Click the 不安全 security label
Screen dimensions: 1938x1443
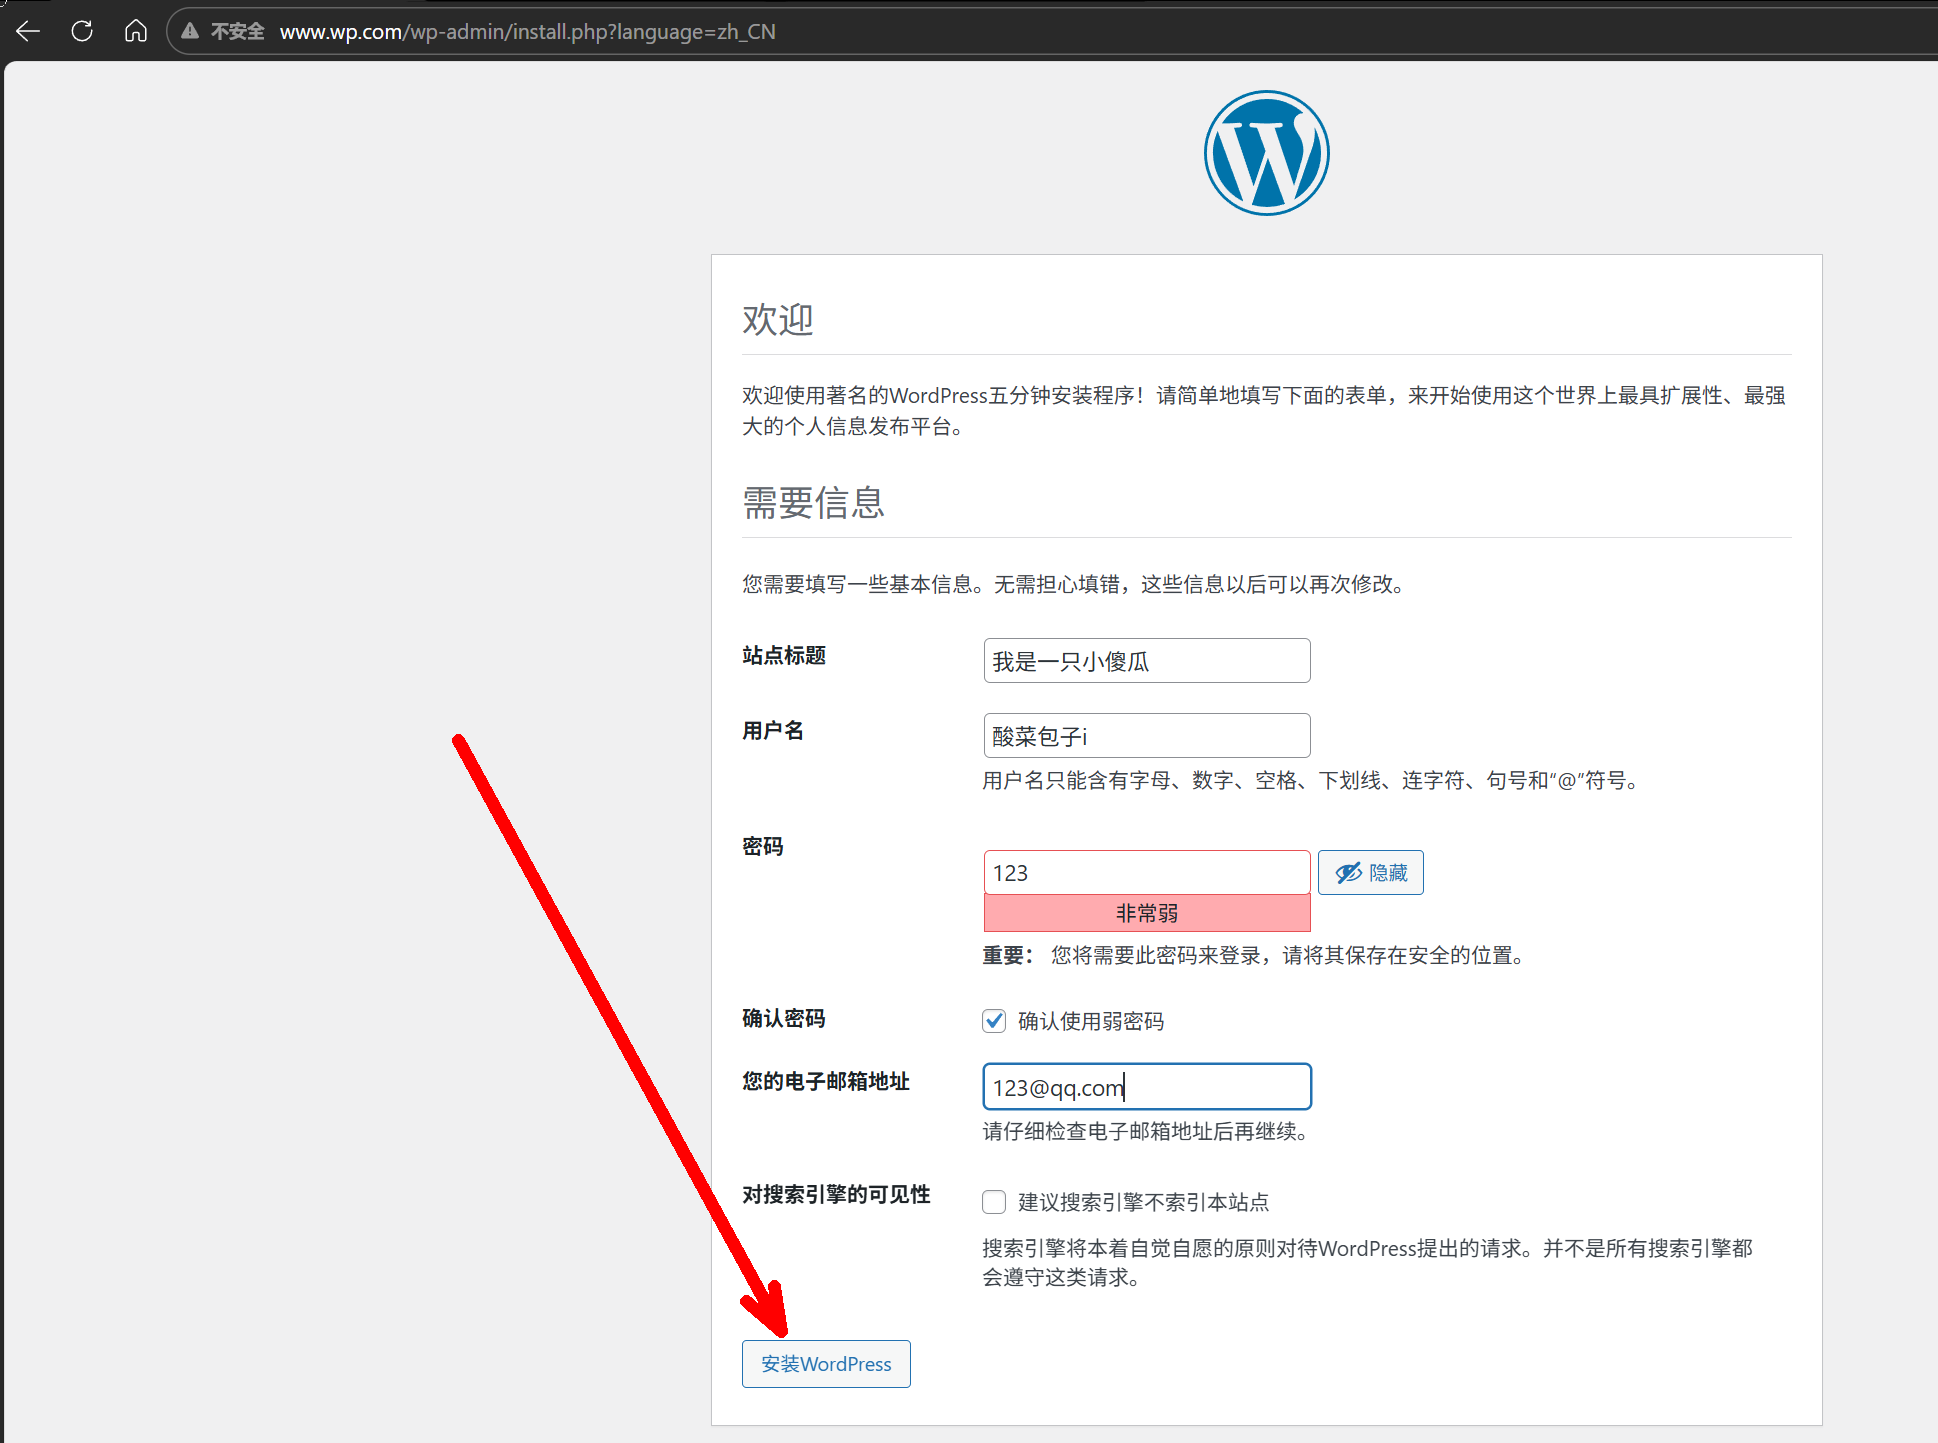(x=237, y=32)
